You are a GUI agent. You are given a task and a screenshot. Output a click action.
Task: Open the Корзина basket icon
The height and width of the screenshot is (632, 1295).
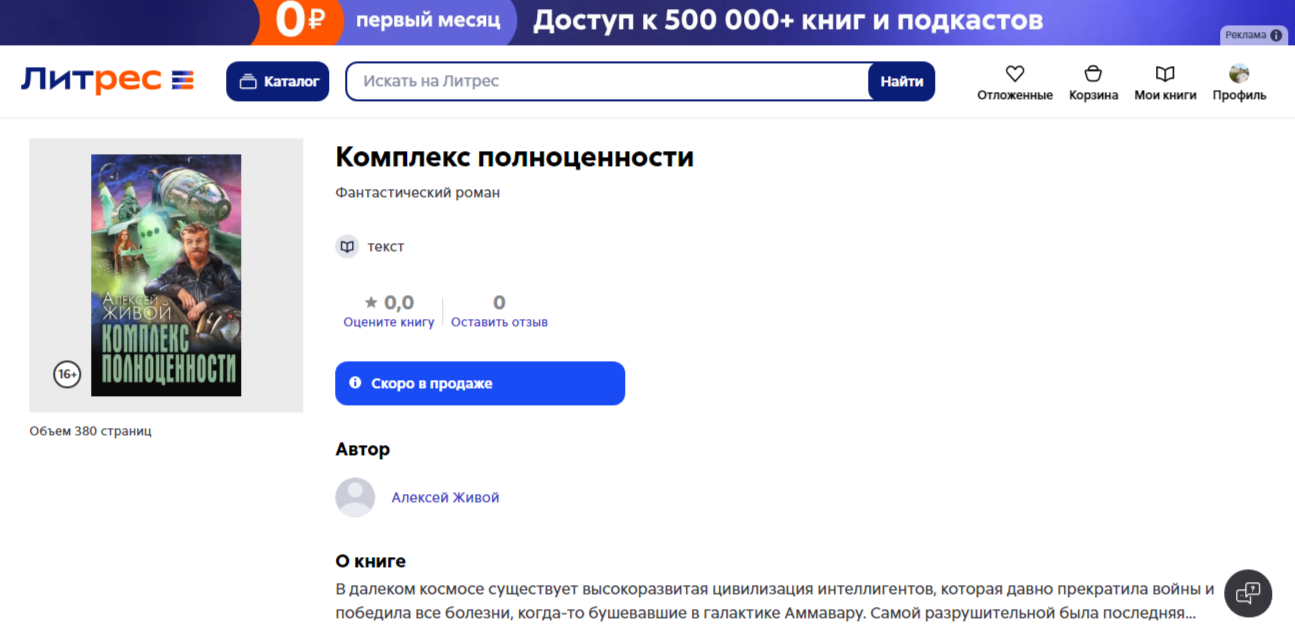[1093, 74]
